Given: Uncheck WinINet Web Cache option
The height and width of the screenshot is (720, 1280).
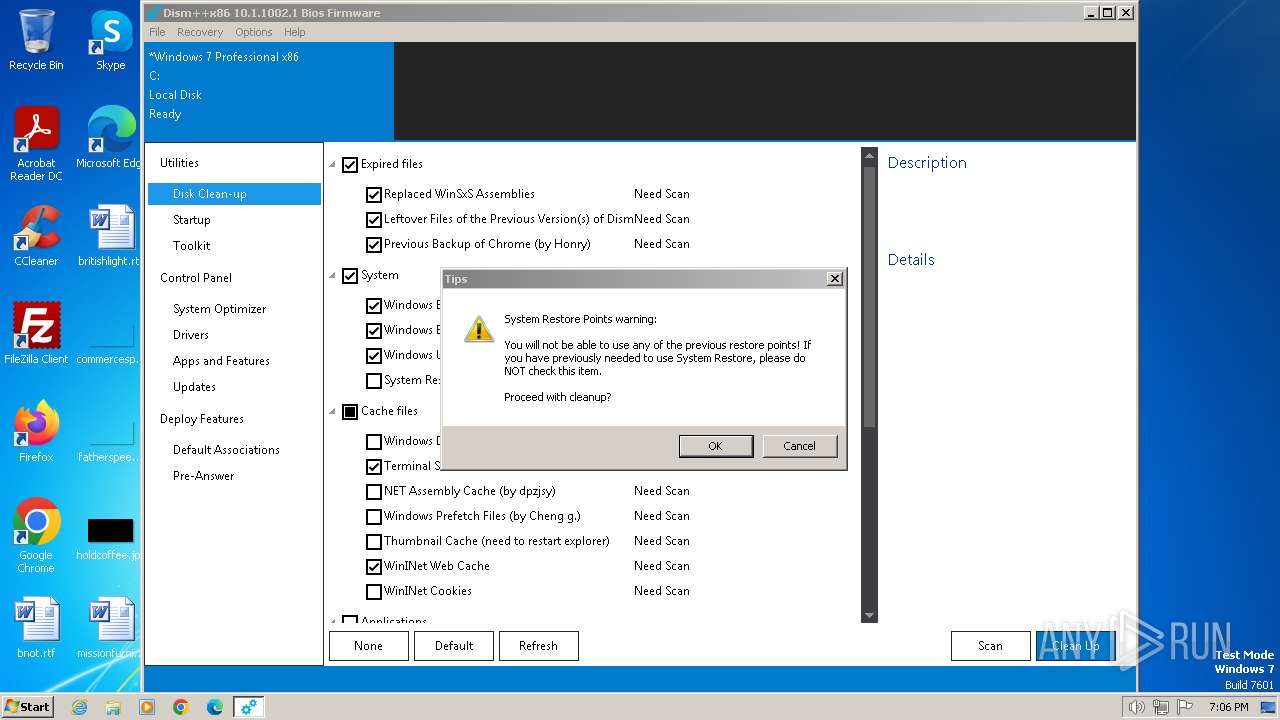Looking at the screenshot, I should tap(374, 566).
